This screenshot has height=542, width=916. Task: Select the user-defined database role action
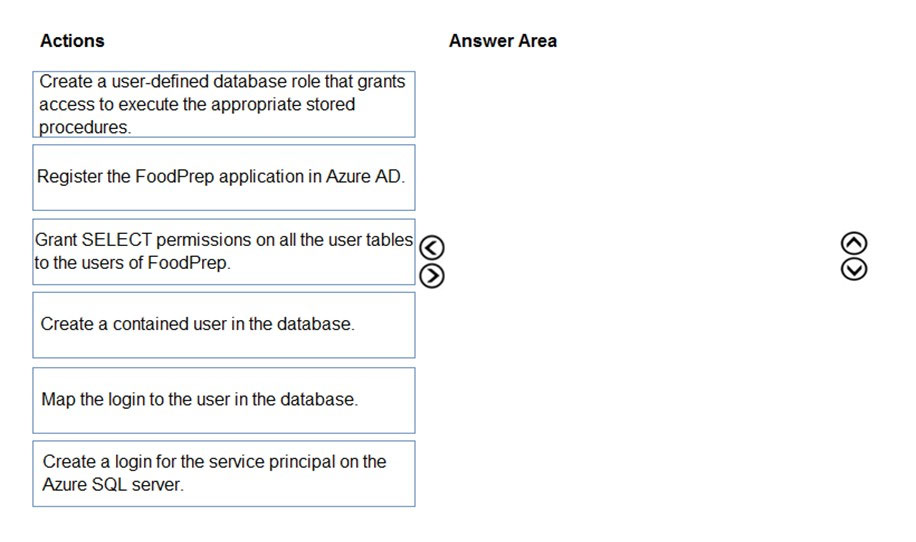tap(224, 105)
